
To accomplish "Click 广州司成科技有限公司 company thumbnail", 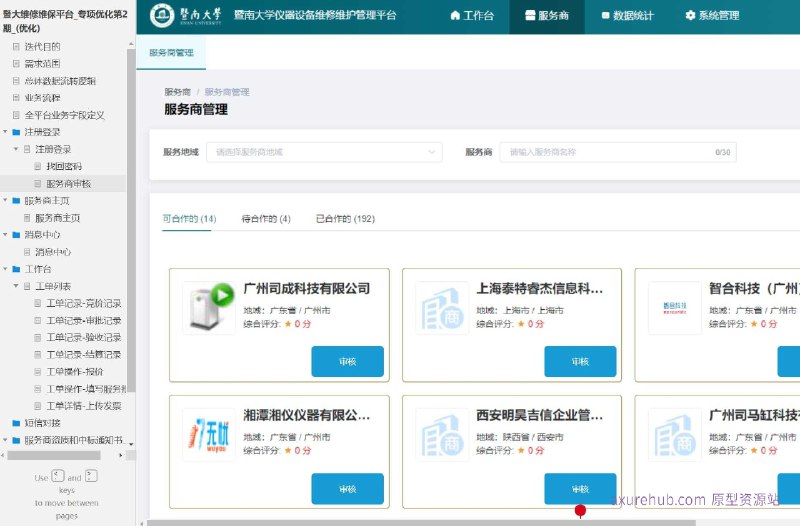I will pos(209,308).
